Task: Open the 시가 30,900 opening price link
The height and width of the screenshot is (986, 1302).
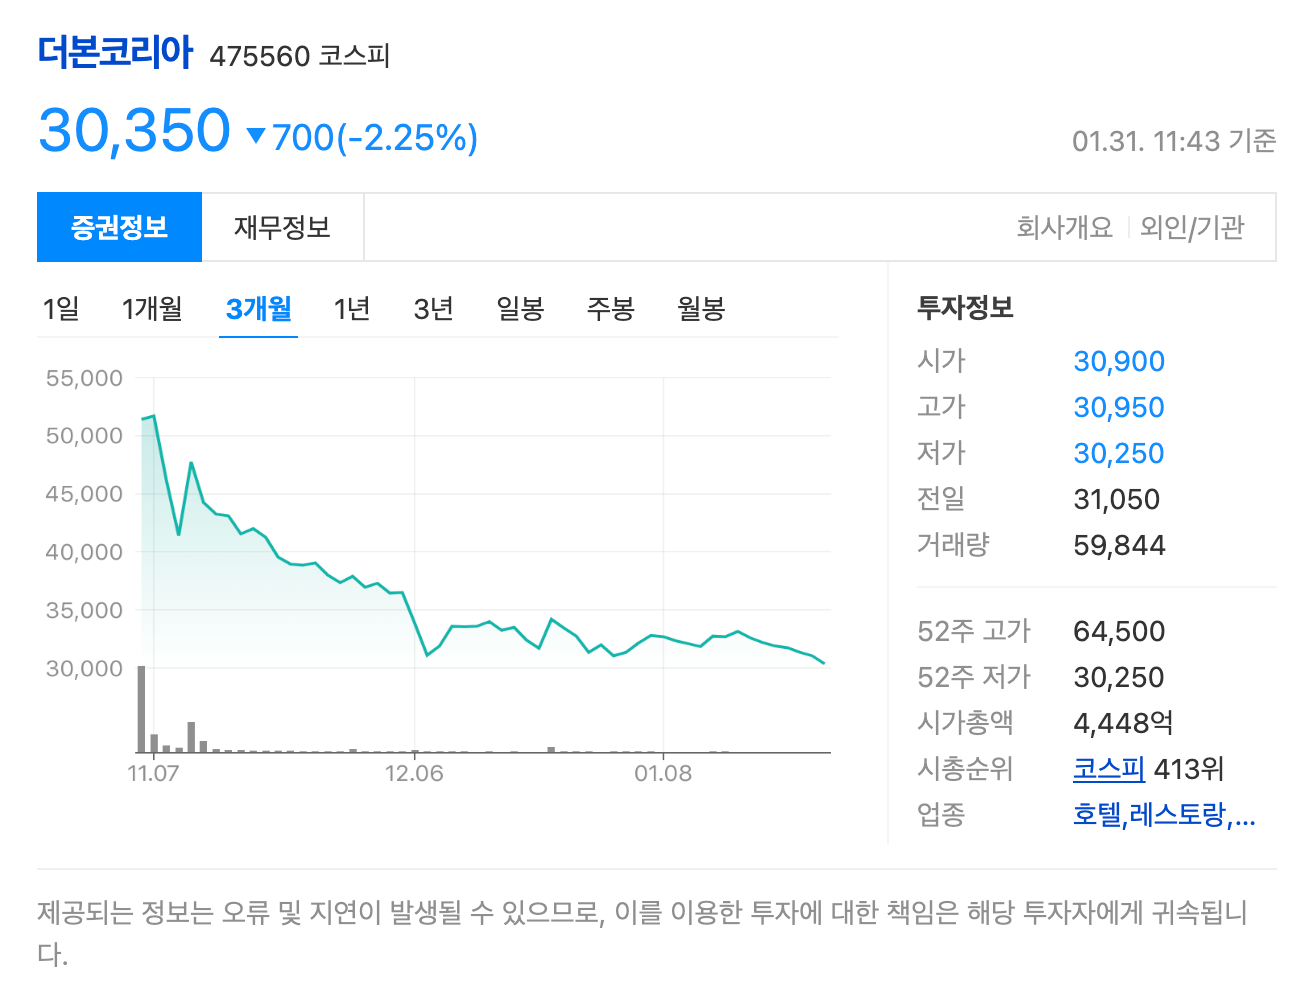Action: pos(1118,361)
